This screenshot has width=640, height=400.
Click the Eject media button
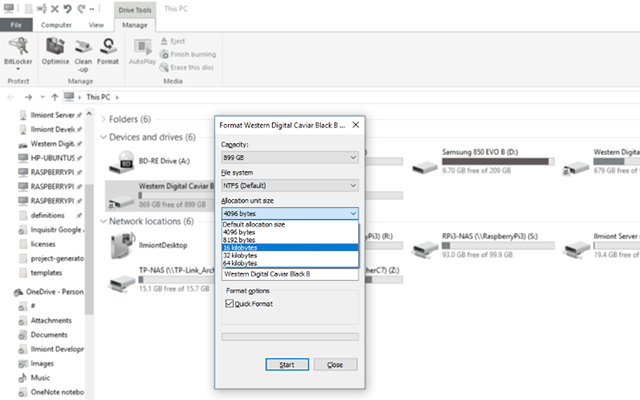pyautogui.click(x=173, y=41)
